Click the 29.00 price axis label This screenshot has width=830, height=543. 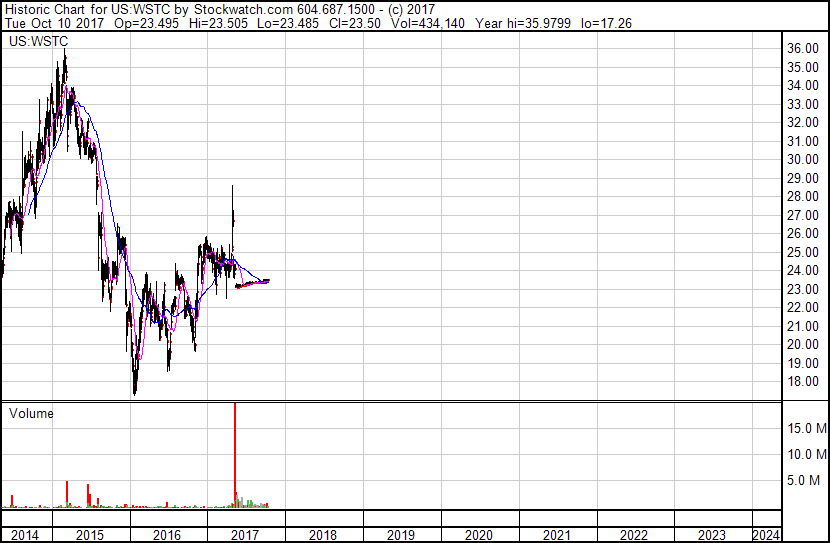(803, 178)
